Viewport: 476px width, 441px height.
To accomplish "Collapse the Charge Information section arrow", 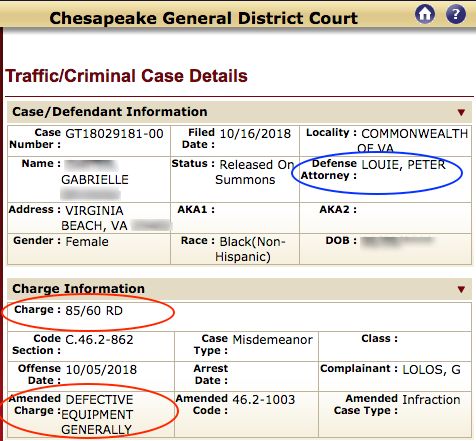I will pos(461,289).
